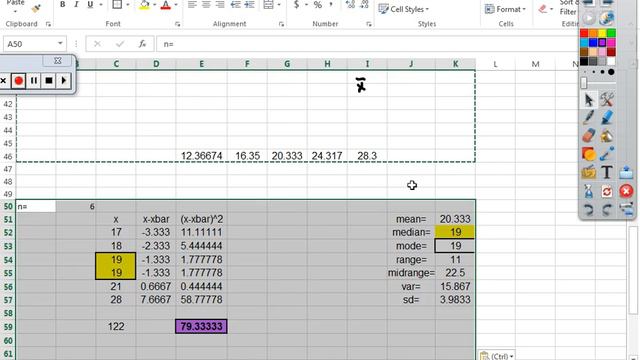Click Decrease Decimal icon
The width and height of the screenshot is (640, 360).
364,4
